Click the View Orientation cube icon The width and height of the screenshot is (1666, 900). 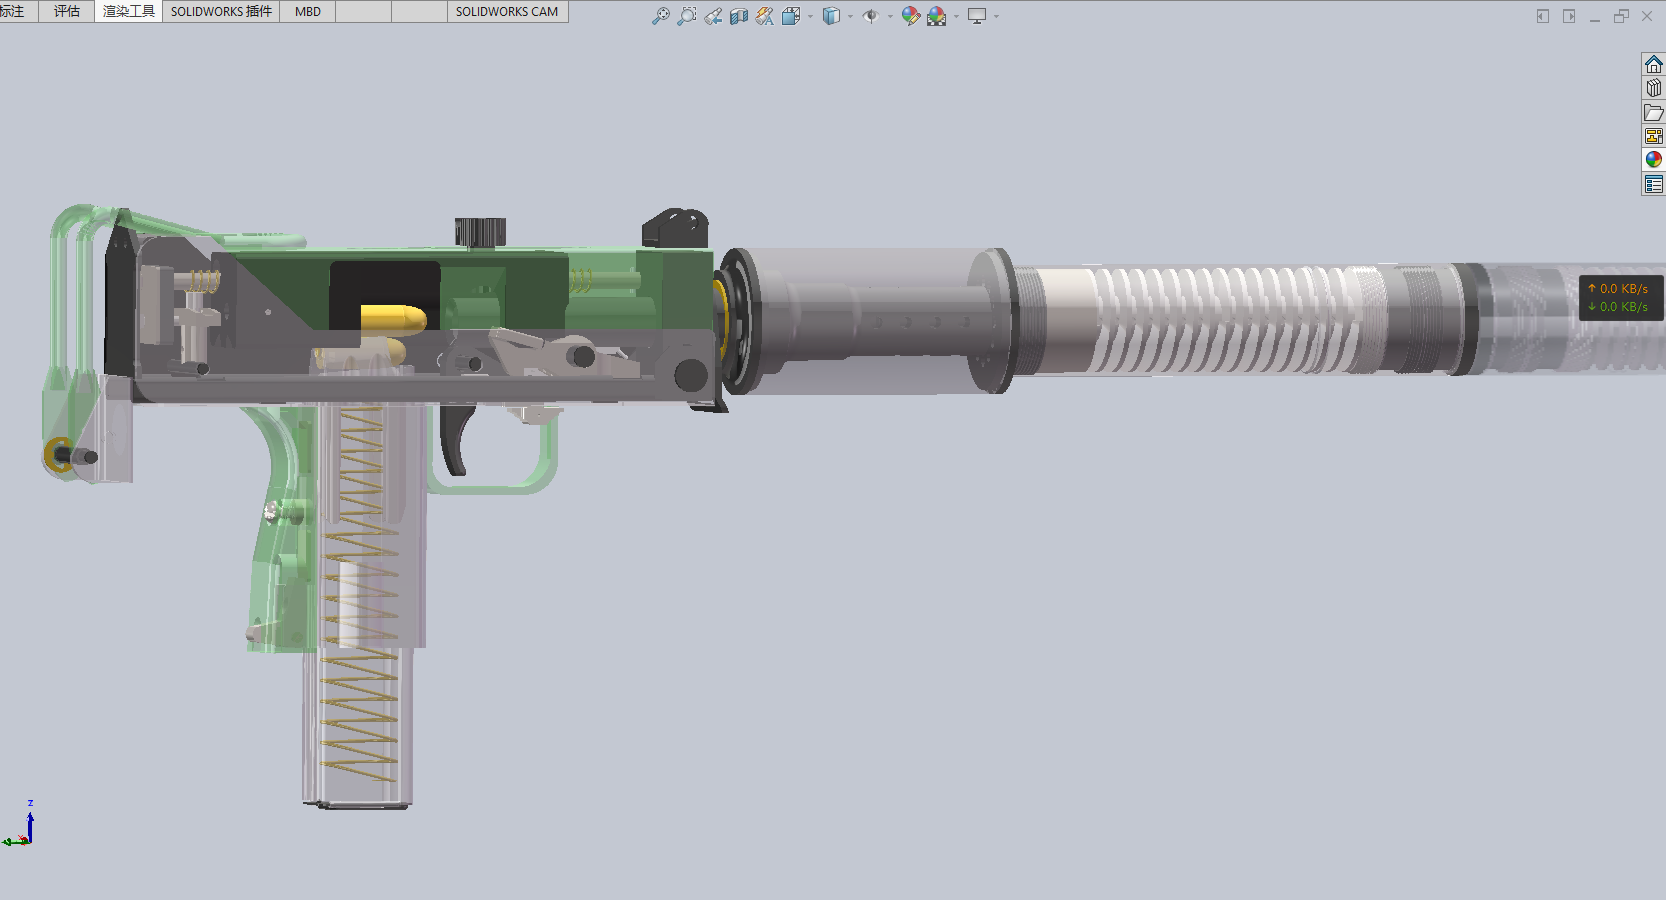click(791, 16)
